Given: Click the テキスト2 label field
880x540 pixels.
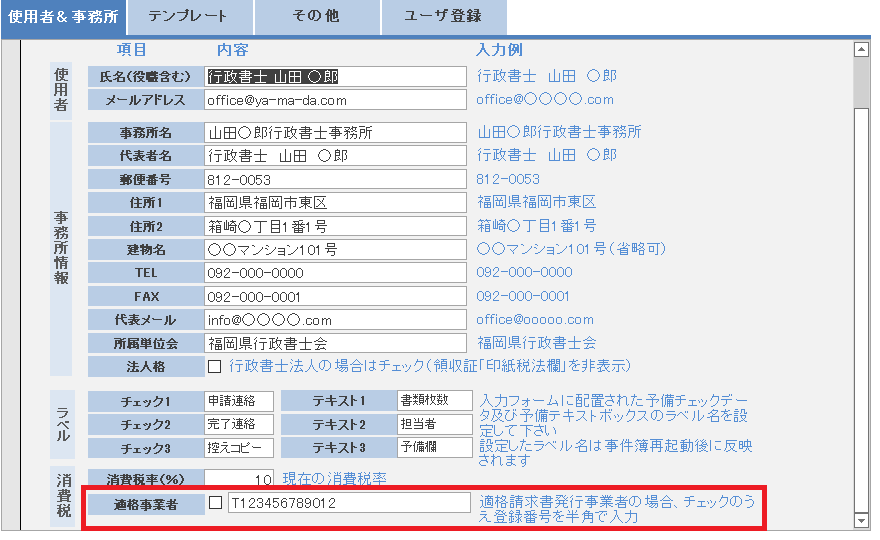Looking at the screenshot, I should coord(433,424).
